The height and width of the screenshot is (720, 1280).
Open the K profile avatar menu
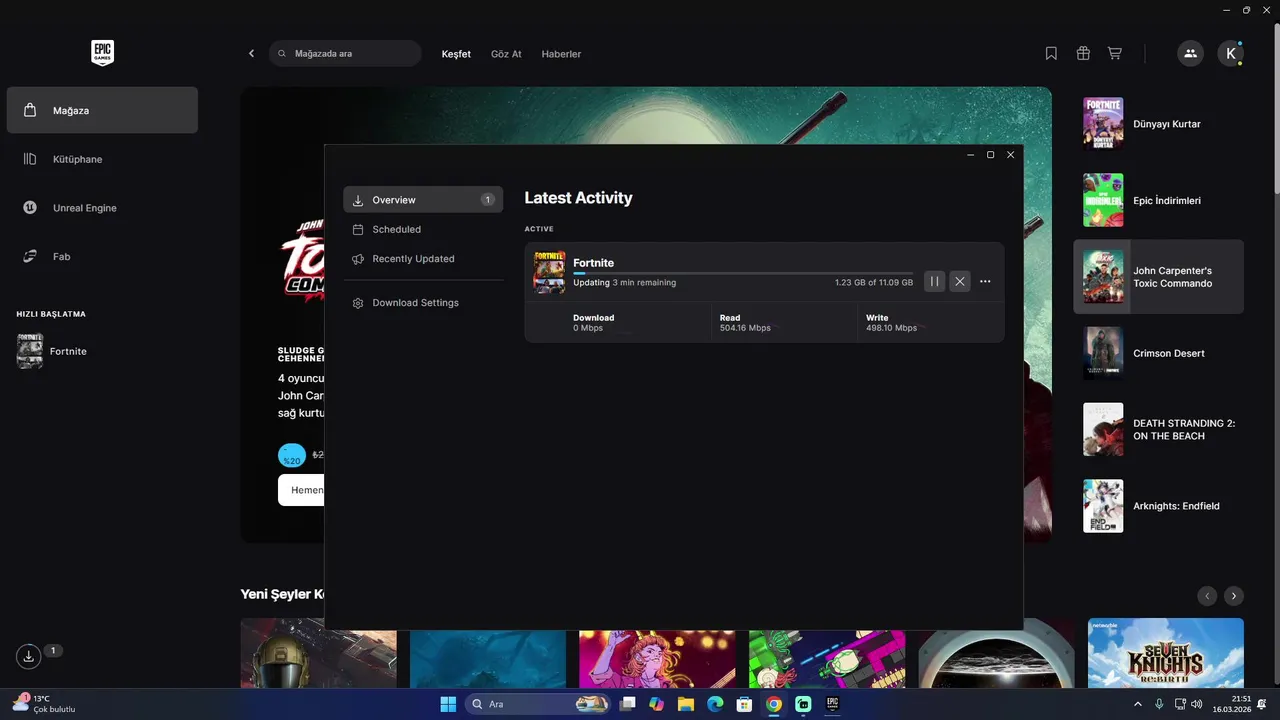pos(1230,54)
